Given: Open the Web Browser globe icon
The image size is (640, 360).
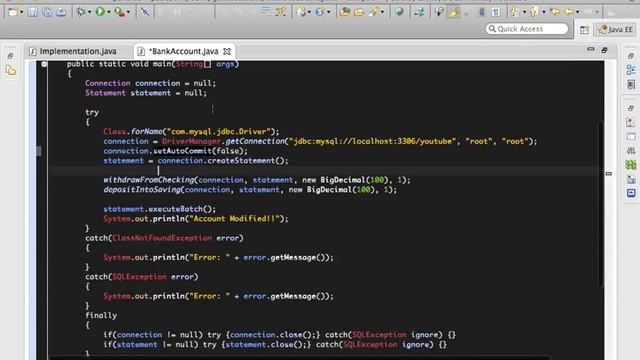Looking at the screenshot, I should [x=399, y=12].
